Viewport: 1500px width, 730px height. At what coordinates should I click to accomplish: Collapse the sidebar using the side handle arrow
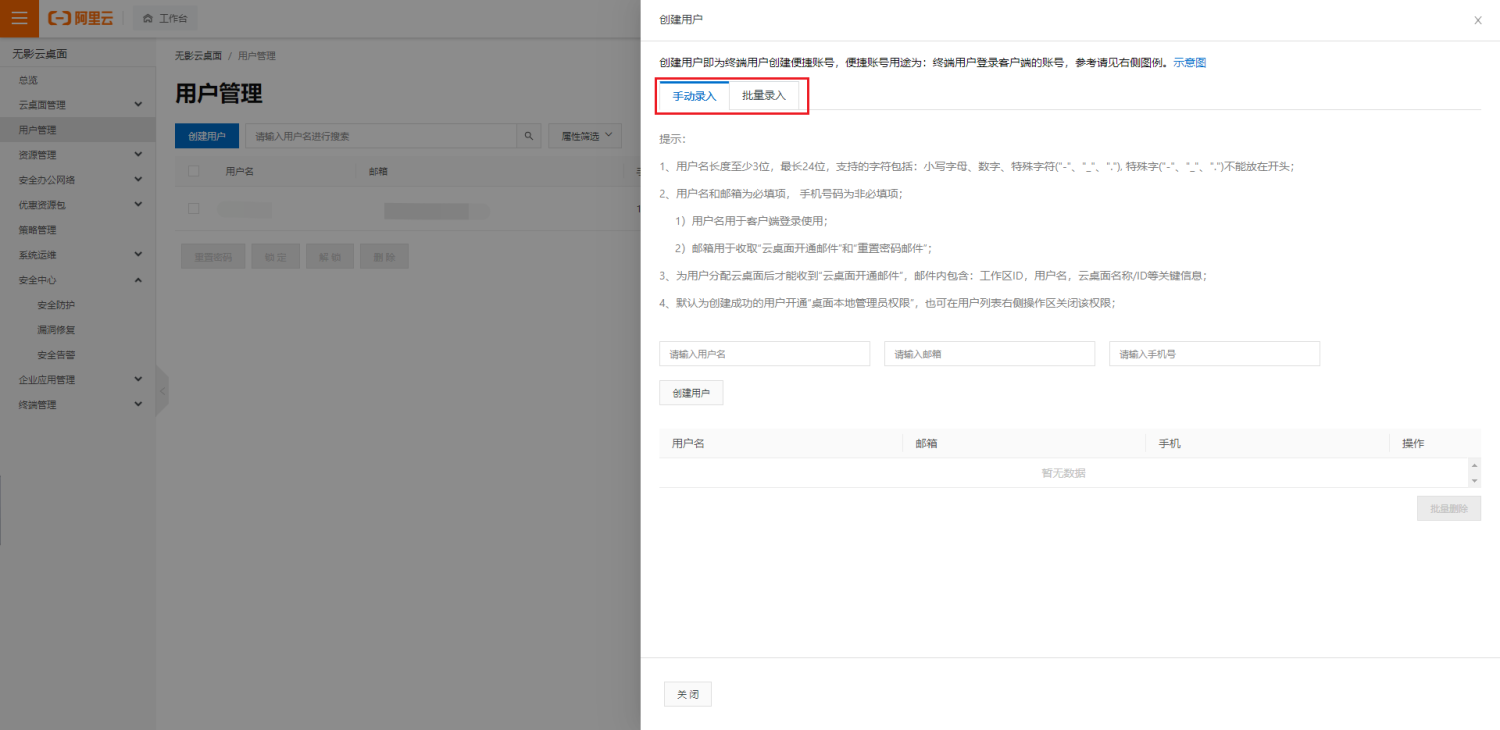(x=162, y=391)
